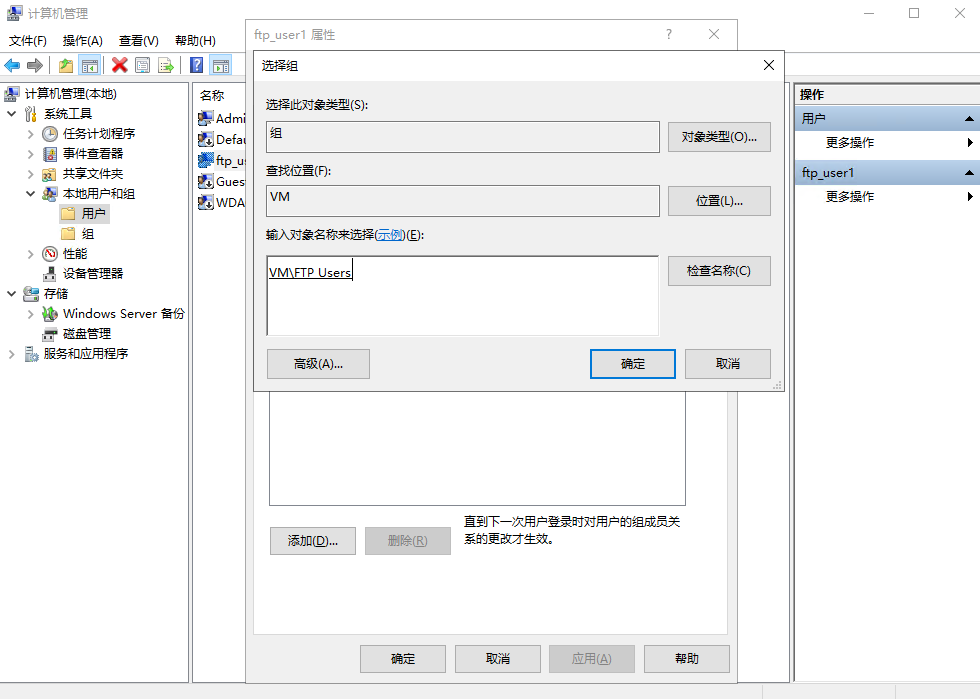Open Properties using its toolbar icon
This screenshot has height=699, width=980.
tap(142, 65)
